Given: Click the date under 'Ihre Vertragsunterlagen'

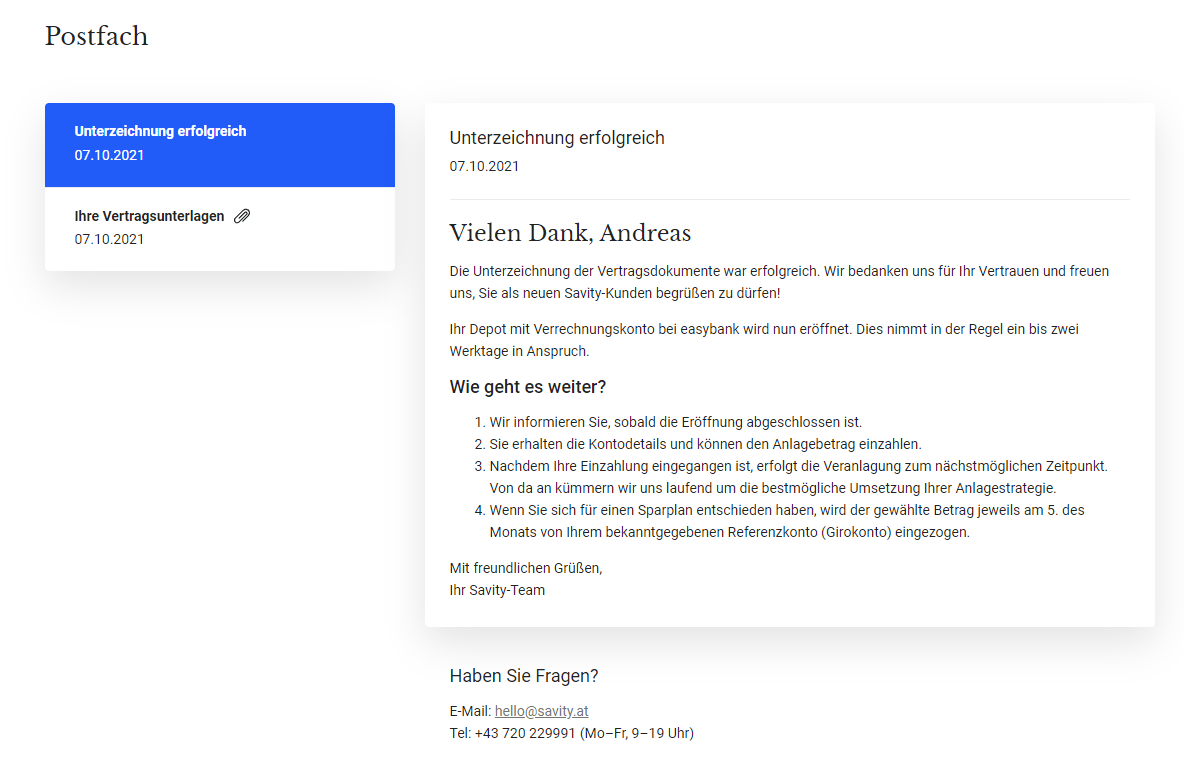Looking at the screenshot, I should pos(109,239).
